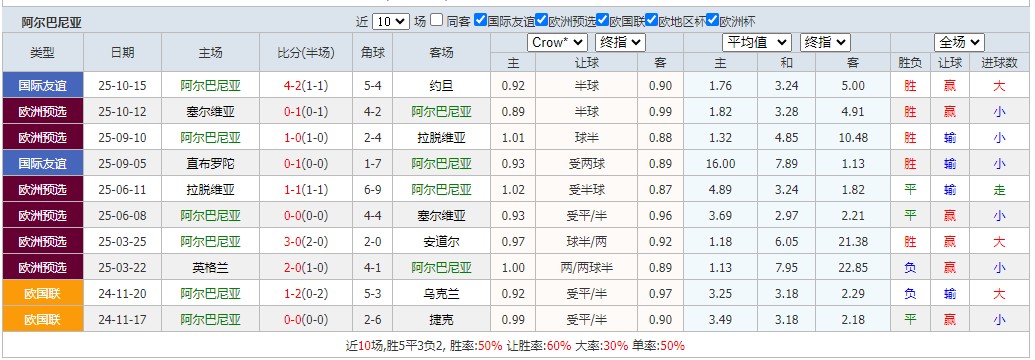This screenshot has height=360, width=1035.
Task: Click the 近10场 summary statistics line
Action: point(516,345)
